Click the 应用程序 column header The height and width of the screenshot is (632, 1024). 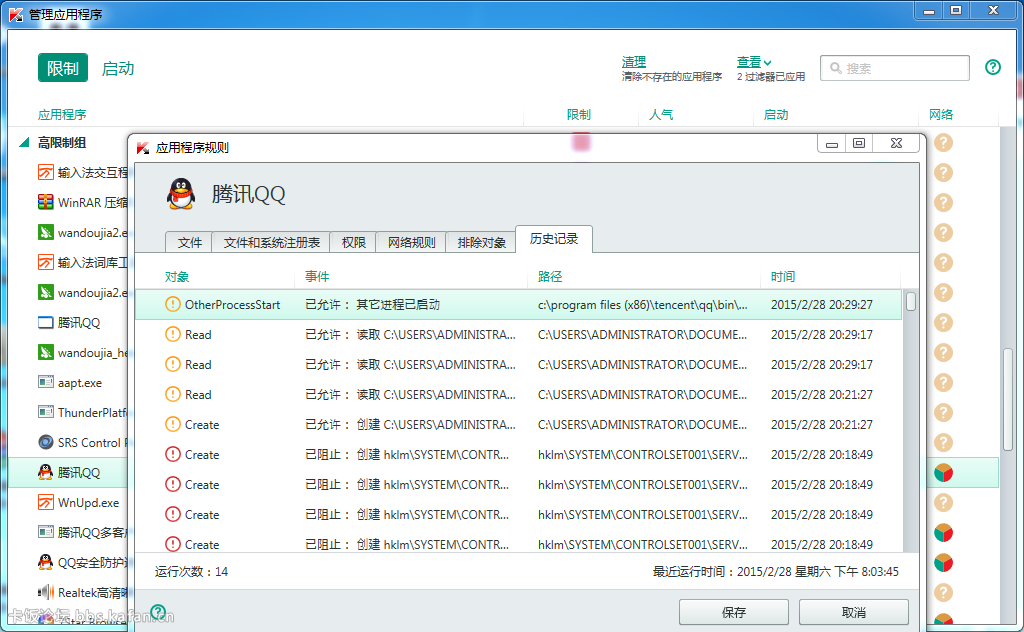(61, 115)
